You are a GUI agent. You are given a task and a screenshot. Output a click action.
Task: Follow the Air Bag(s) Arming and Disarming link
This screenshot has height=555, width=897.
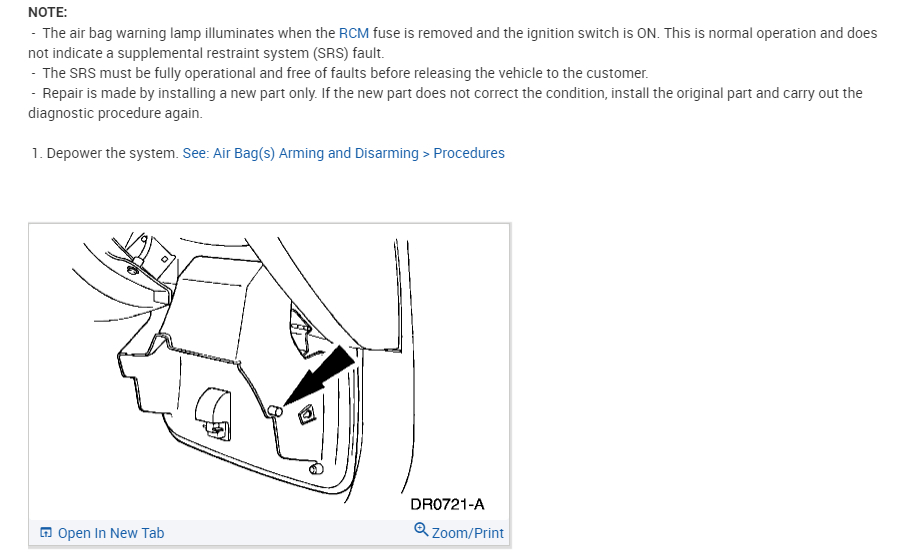[300, 153]
